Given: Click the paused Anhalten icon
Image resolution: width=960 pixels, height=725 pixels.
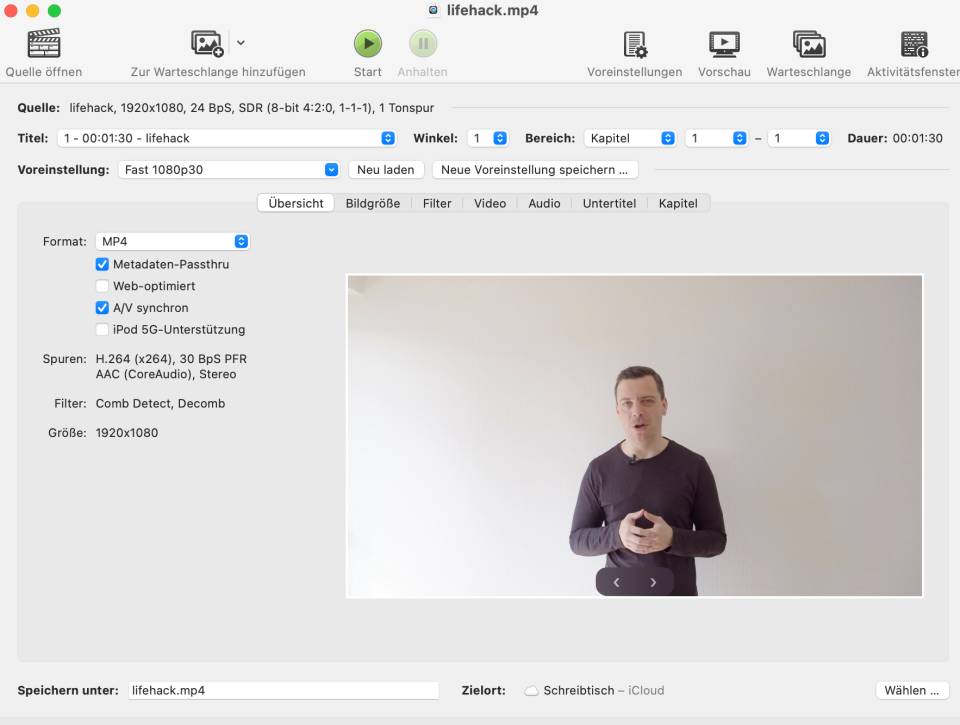Looking at the screenshot, I should pyautogui.click(x=422, y=43).
